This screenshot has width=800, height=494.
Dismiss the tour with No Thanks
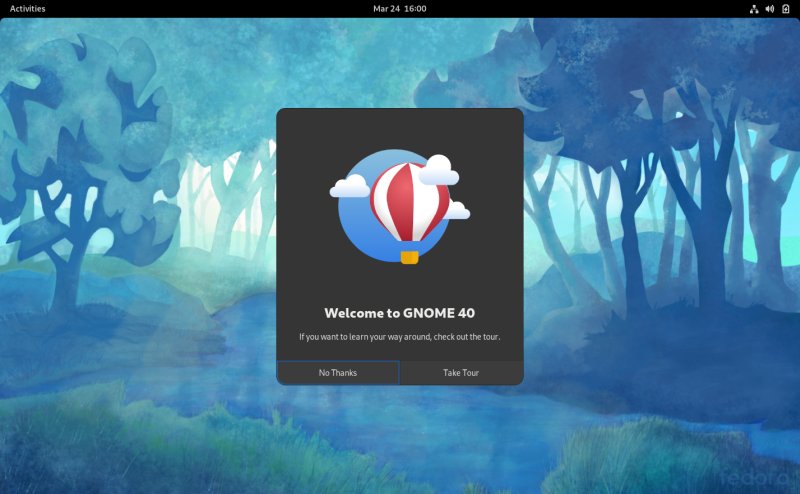pyautogui.click(x=338, y=373)
